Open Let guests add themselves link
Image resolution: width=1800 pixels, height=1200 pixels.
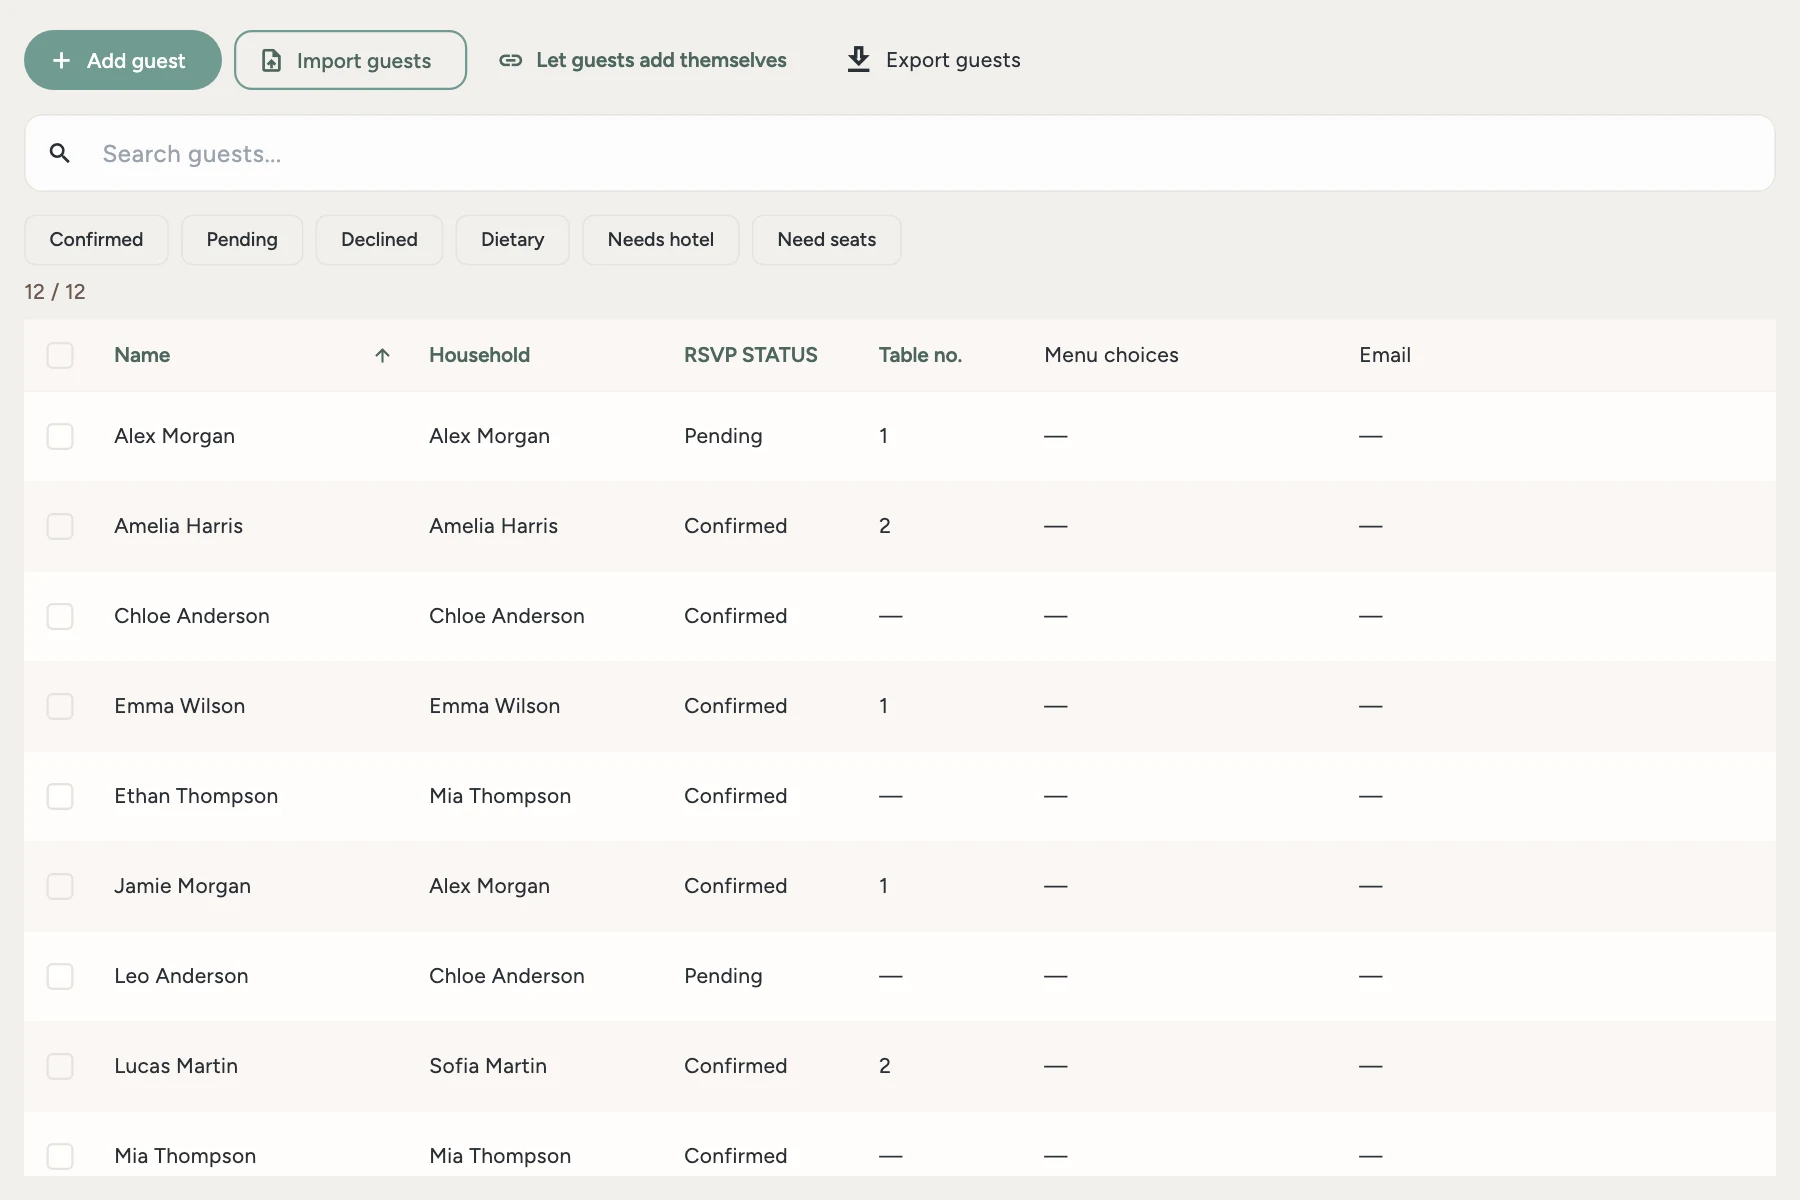(x=643, y=60)
